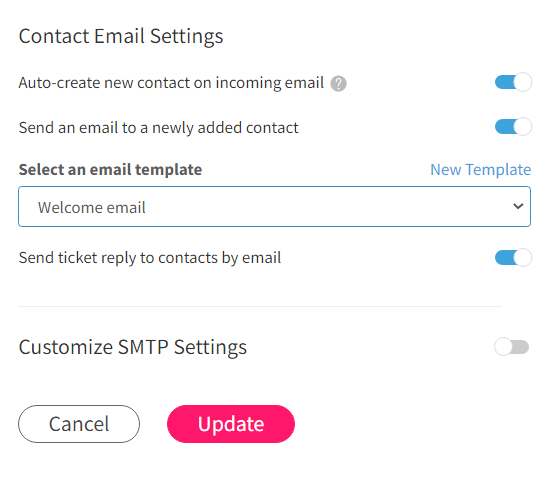The image size is (556, 477).
Task: Click the help question mark icon
Action: coord(338,84)
